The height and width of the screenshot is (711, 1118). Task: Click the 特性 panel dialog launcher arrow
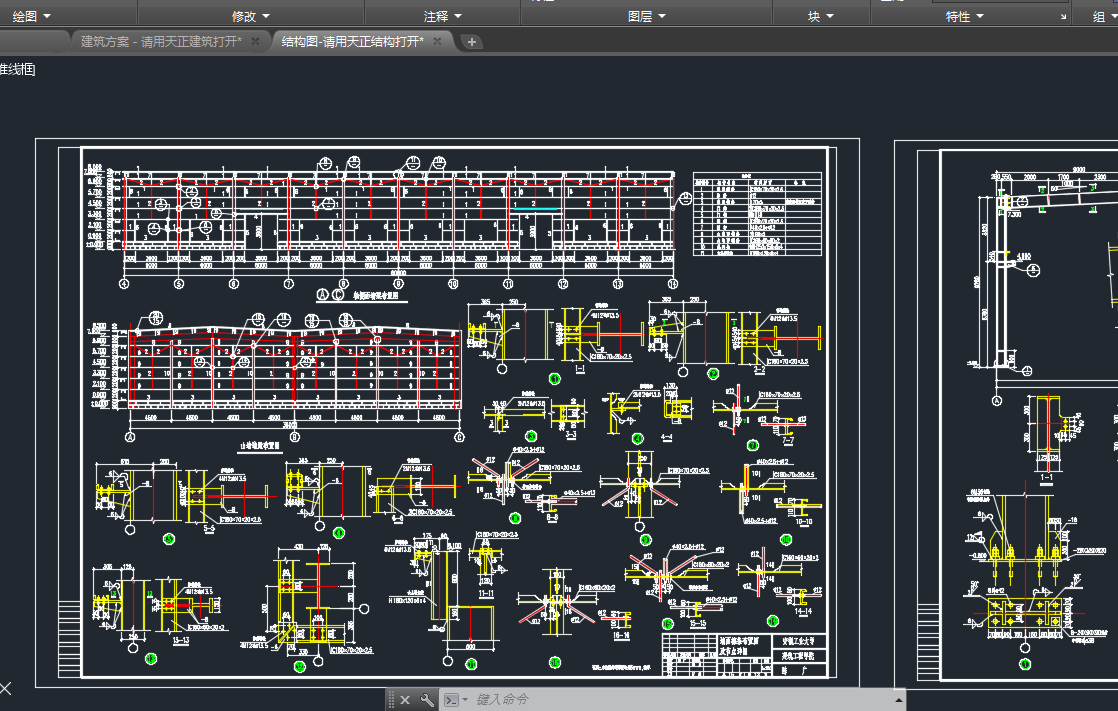(x=1063, y=17)
